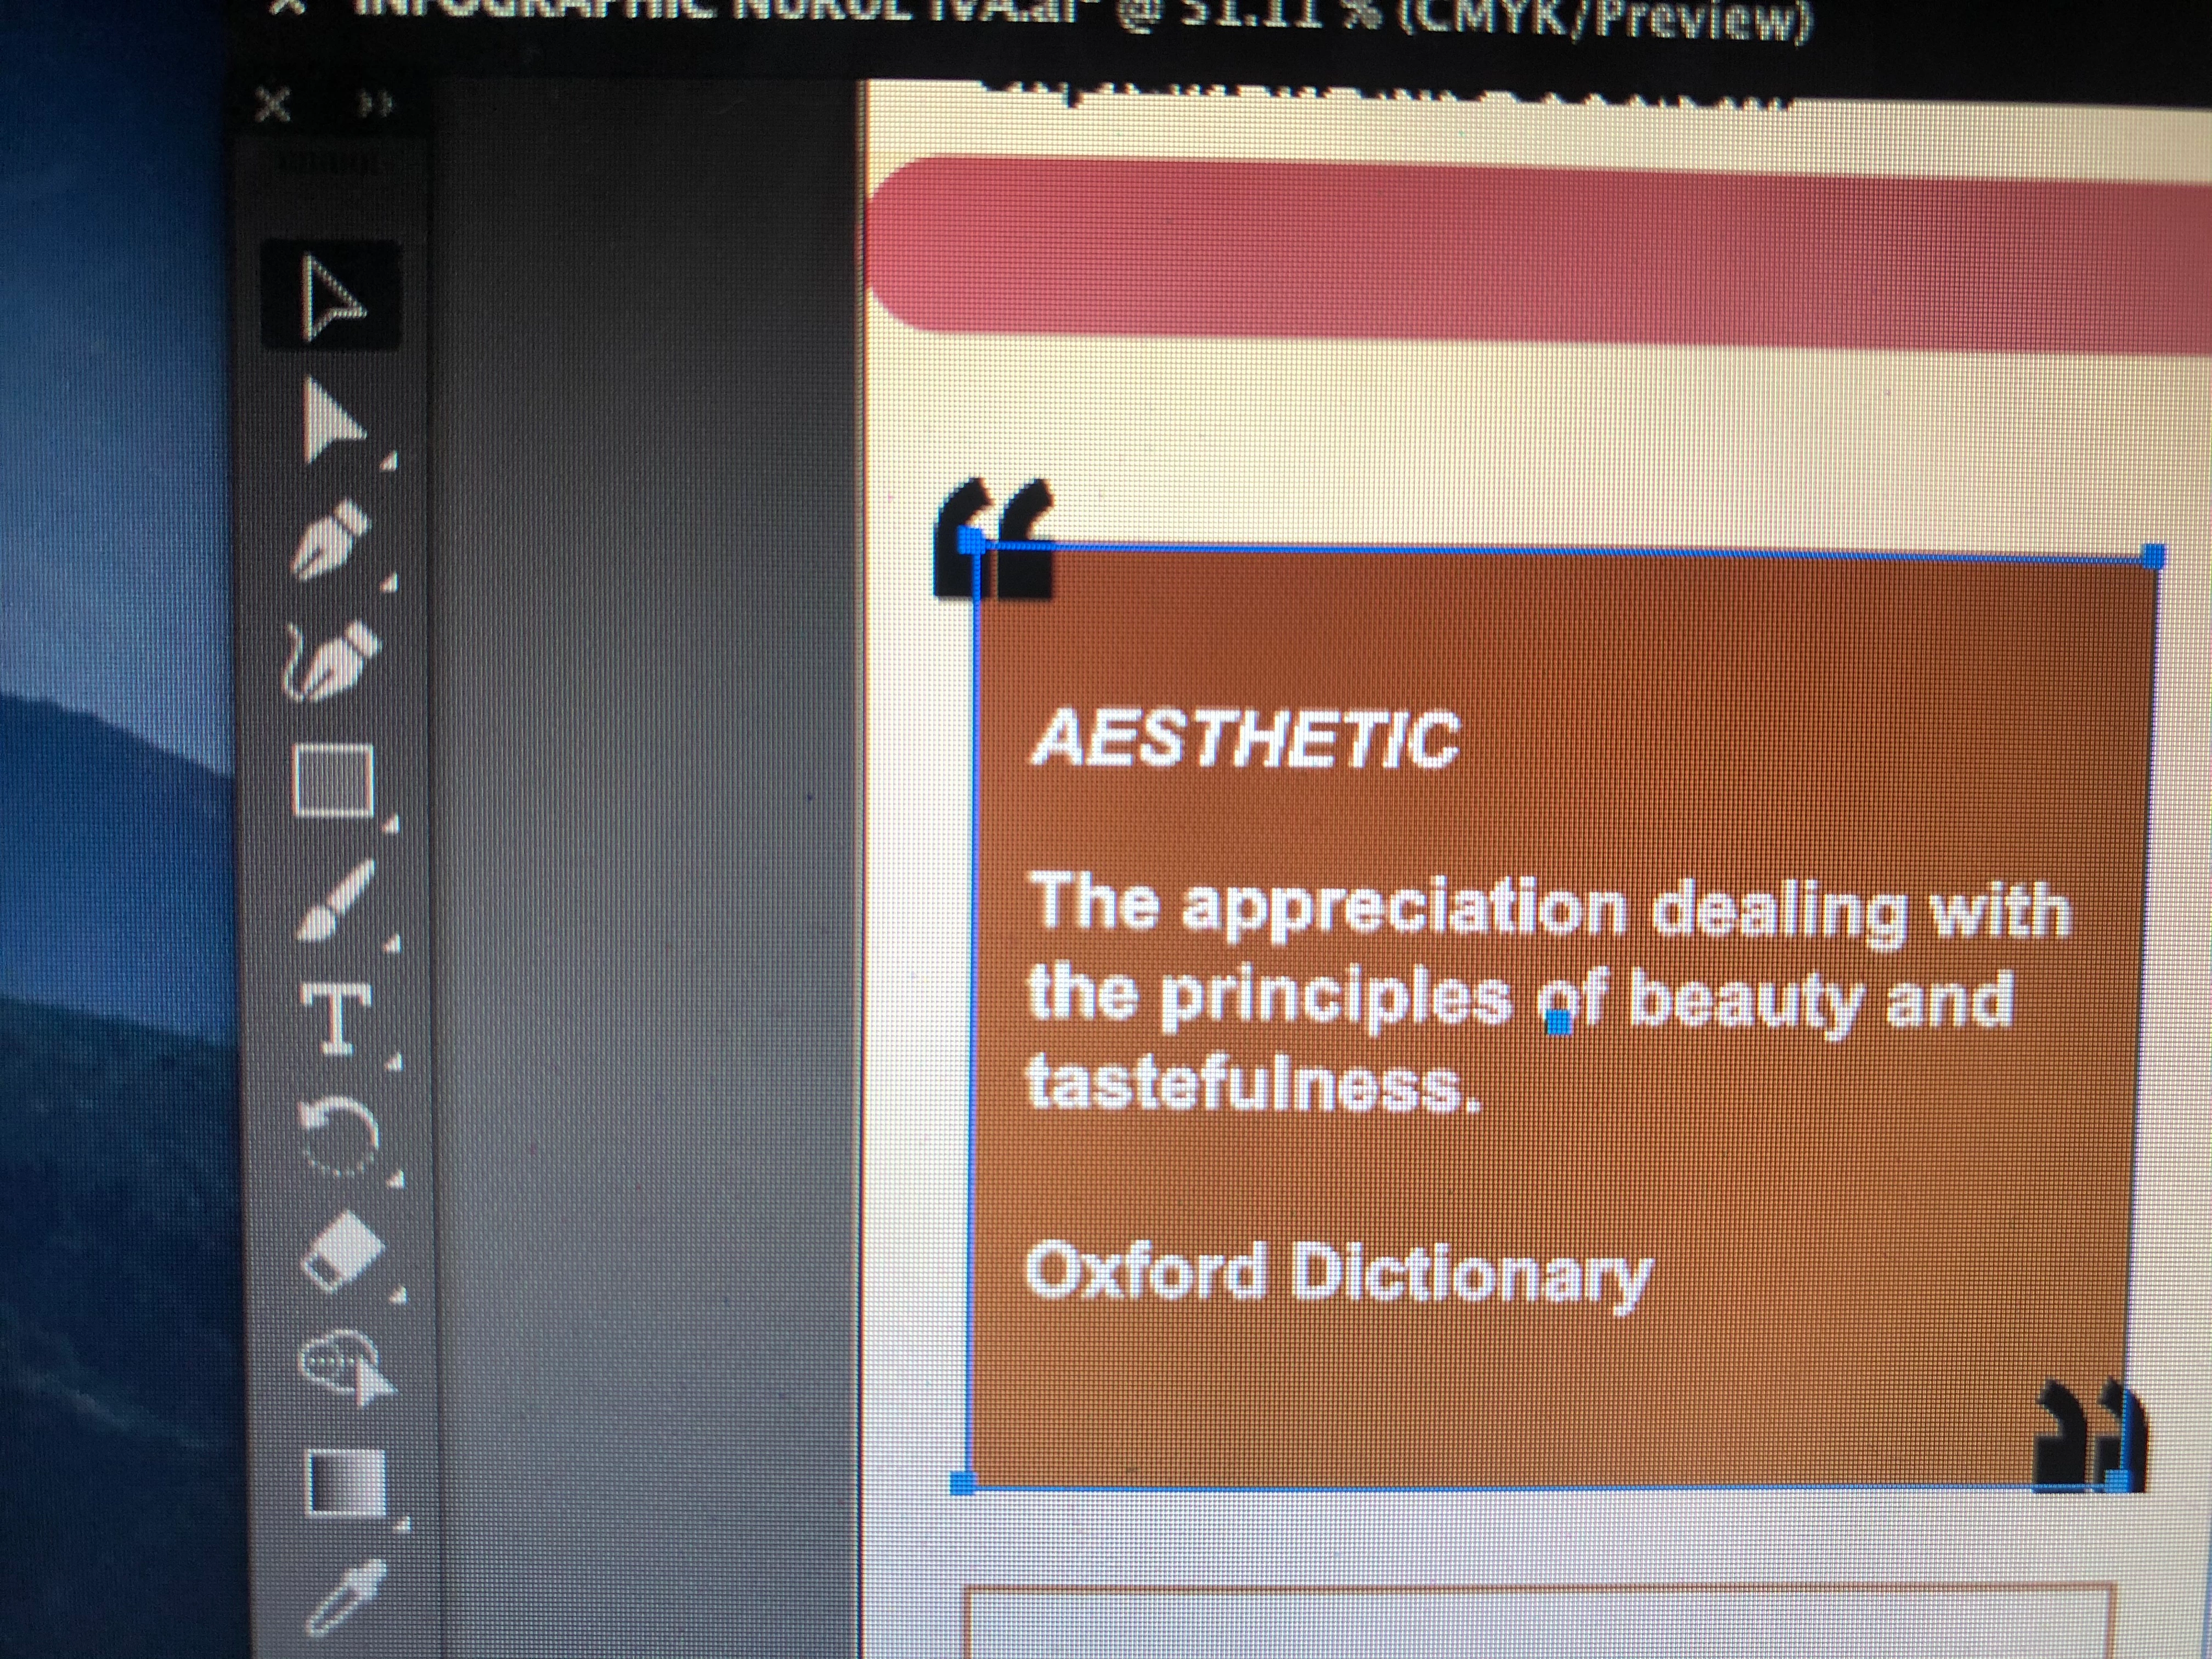Screen dimensions: 2212x1659
Task: Select the Shape Builder tool
Action: tap(346, 1368)
